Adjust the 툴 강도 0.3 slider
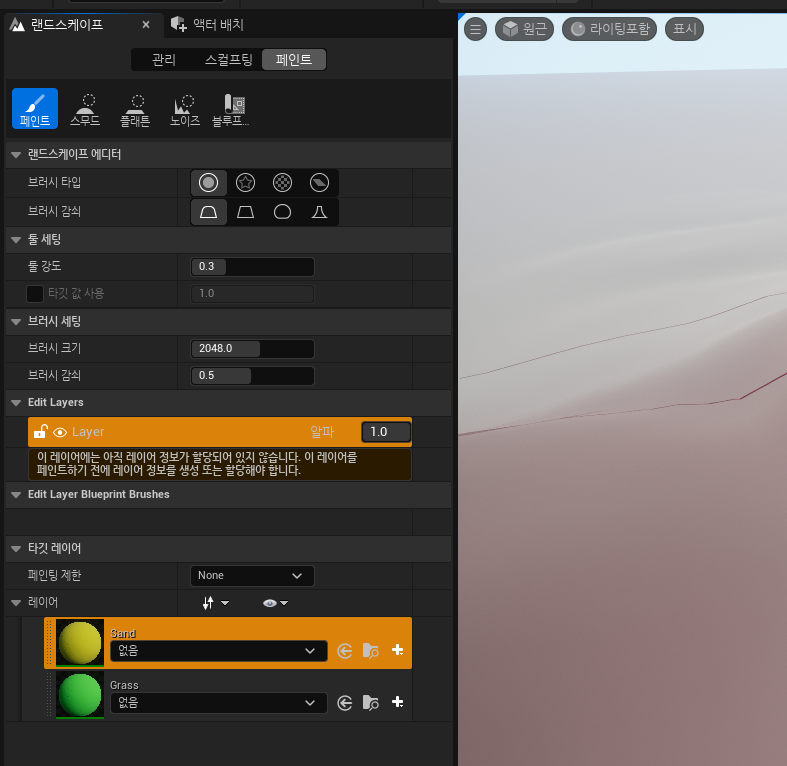The width and height of the screenshot is (787, 766). click(252, 267)
